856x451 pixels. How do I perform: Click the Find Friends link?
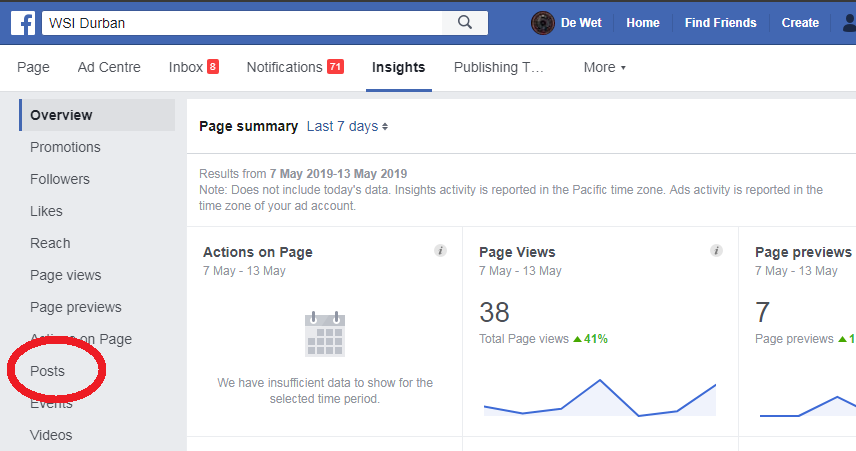click(721, 23)
